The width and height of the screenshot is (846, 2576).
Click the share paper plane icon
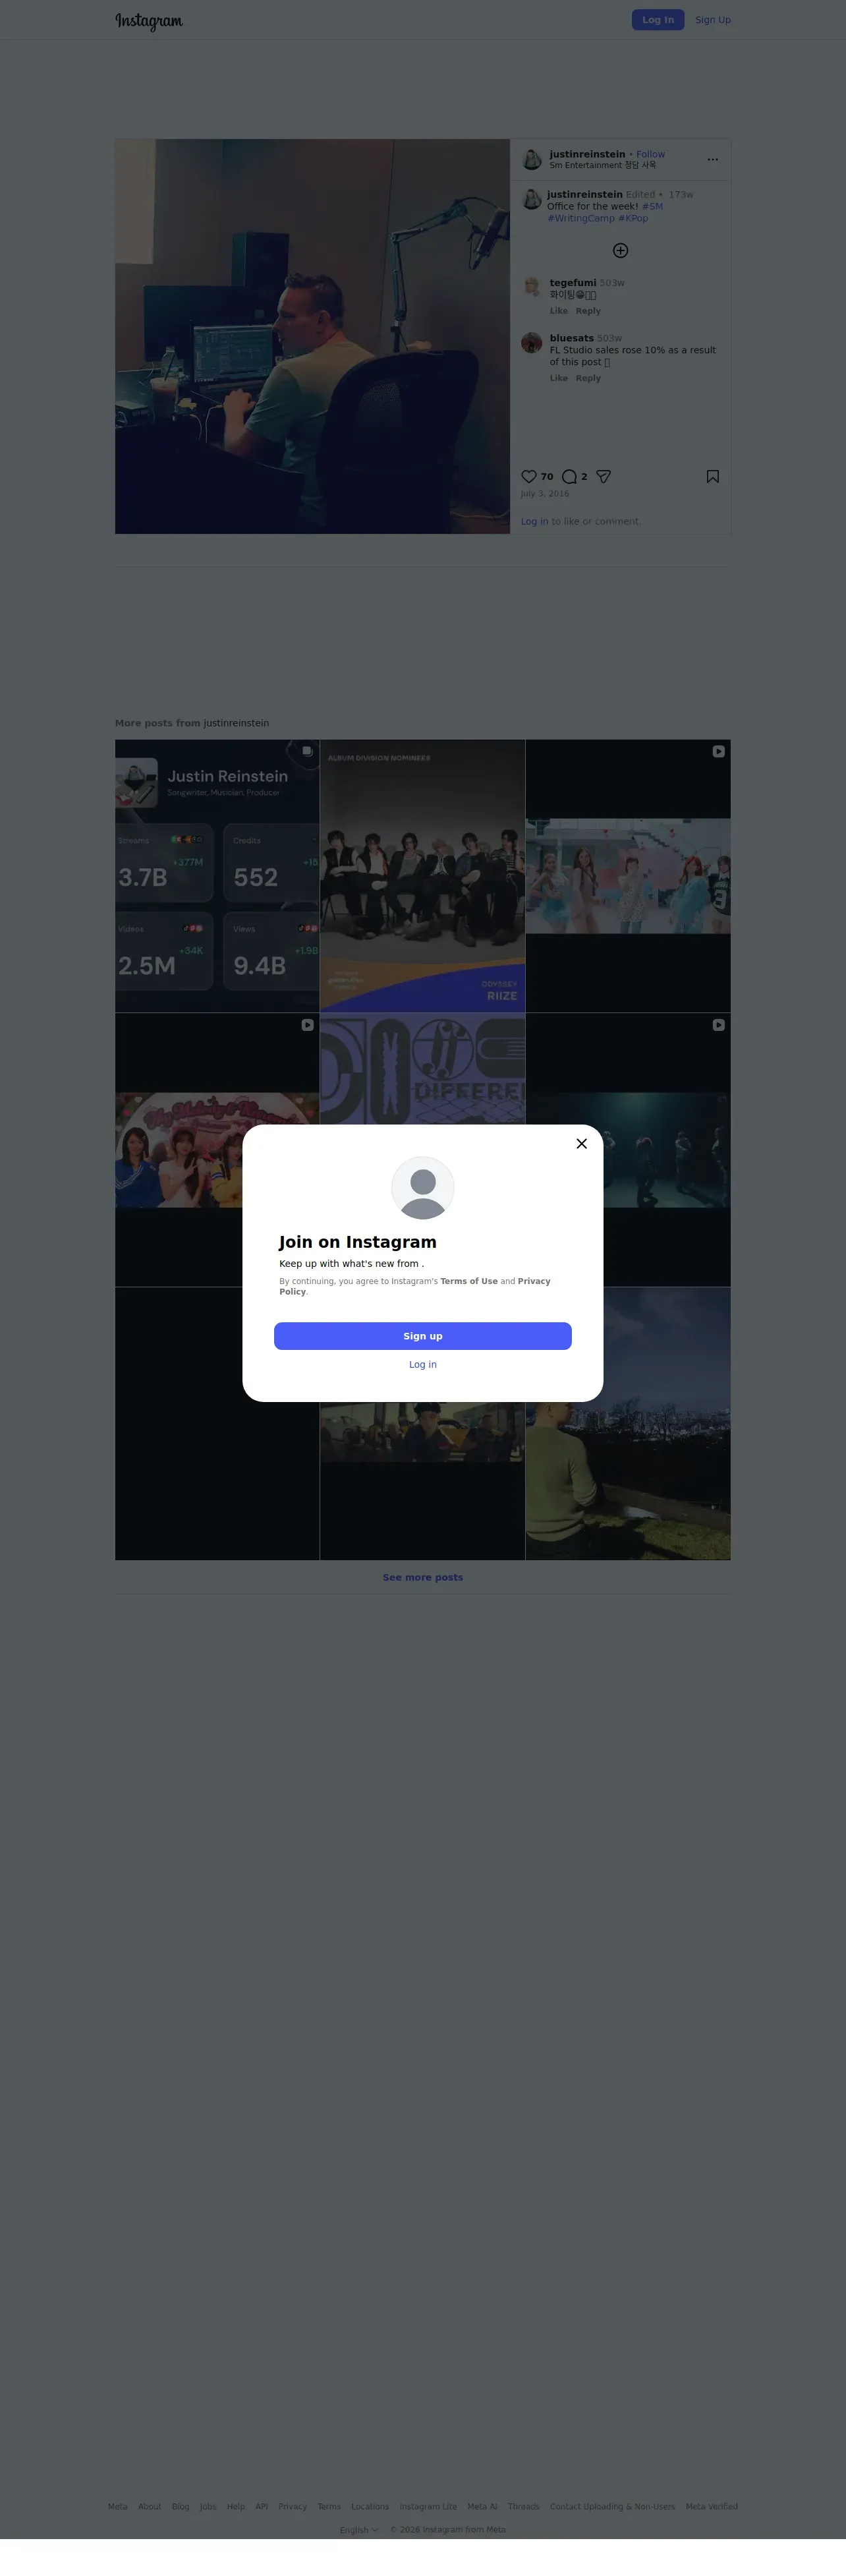[603, 476]
